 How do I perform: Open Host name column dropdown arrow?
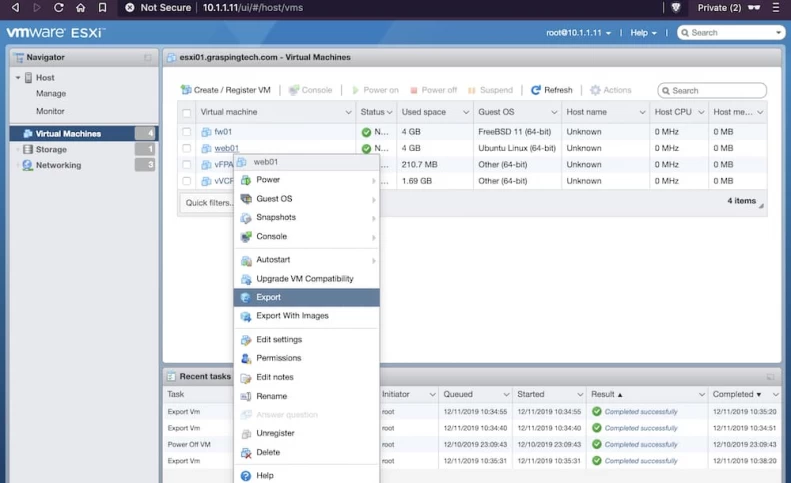[642, 112]
